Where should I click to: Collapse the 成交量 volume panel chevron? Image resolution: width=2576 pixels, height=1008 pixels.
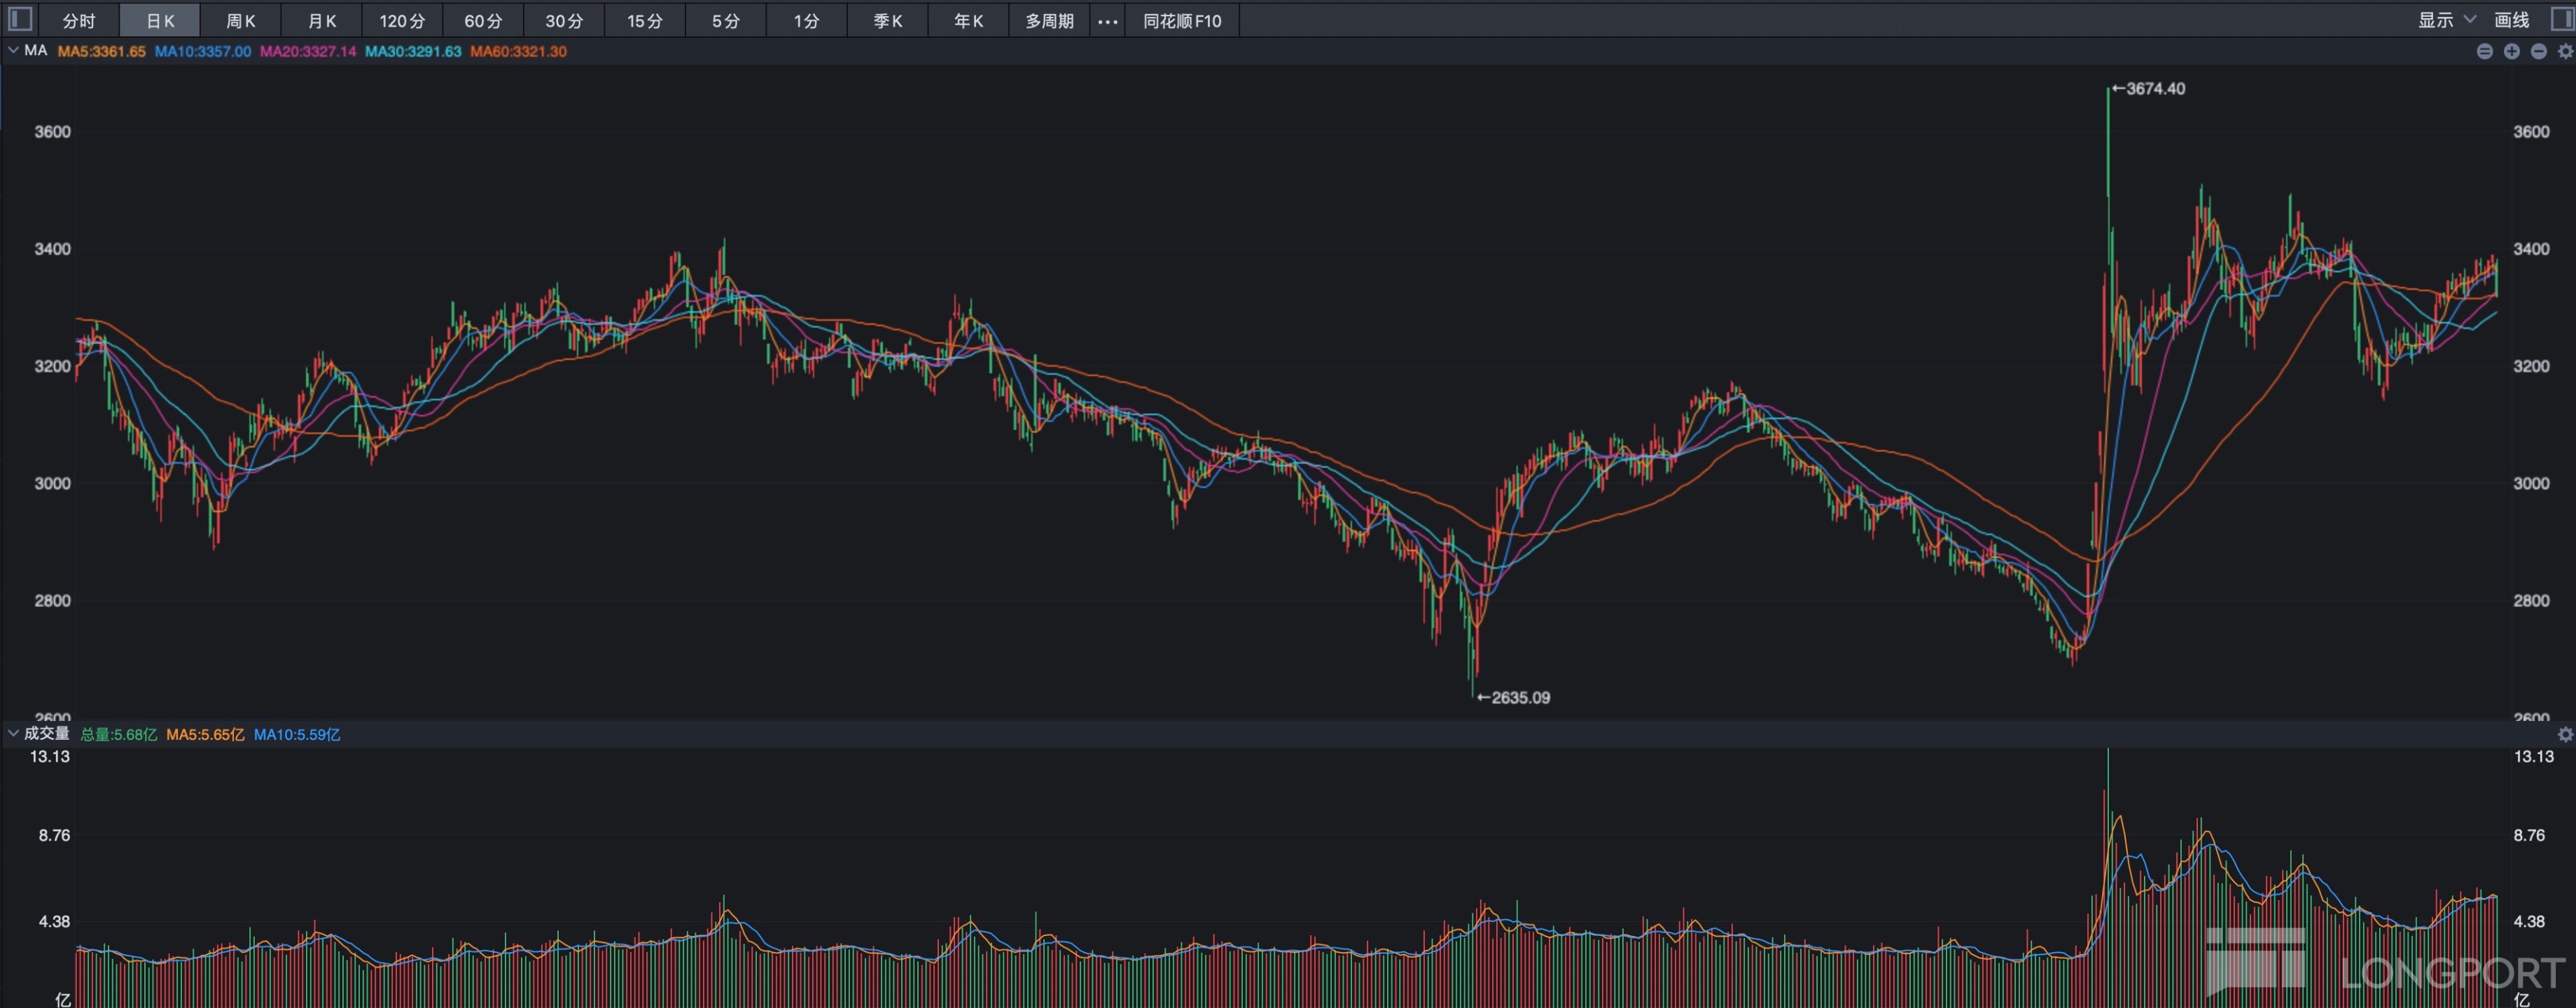13,733
